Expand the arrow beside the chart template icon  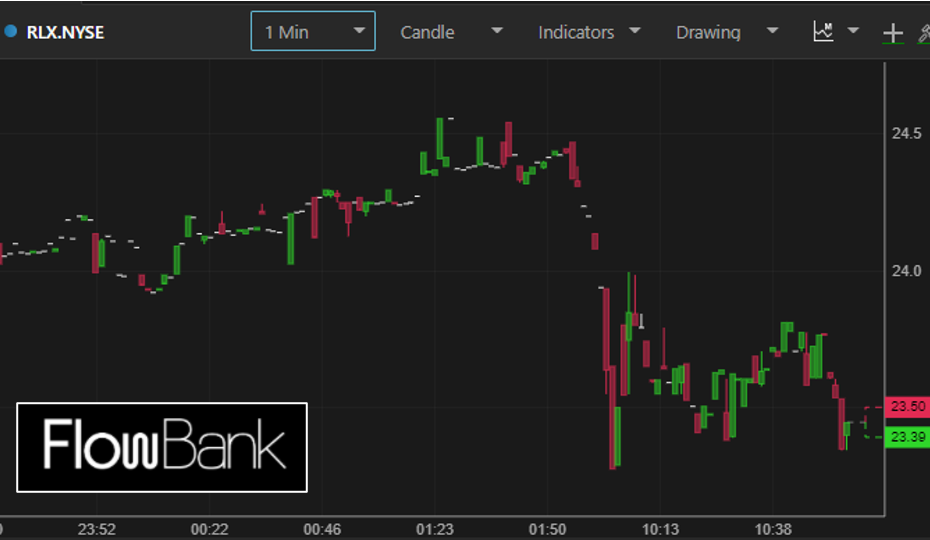(853, 31)
